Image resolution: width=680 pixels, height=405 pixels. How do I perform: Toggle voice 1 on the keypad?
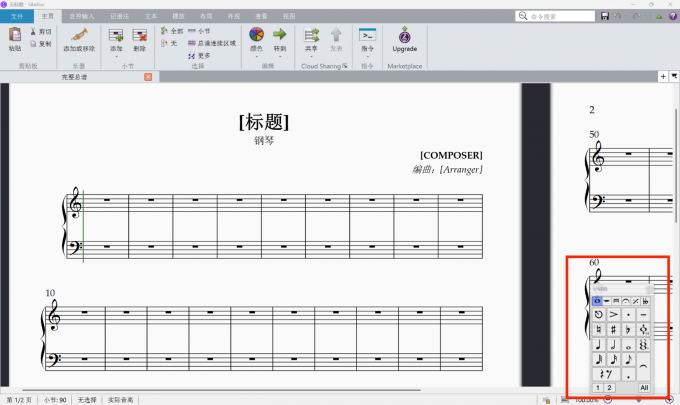tap(598, 388)
